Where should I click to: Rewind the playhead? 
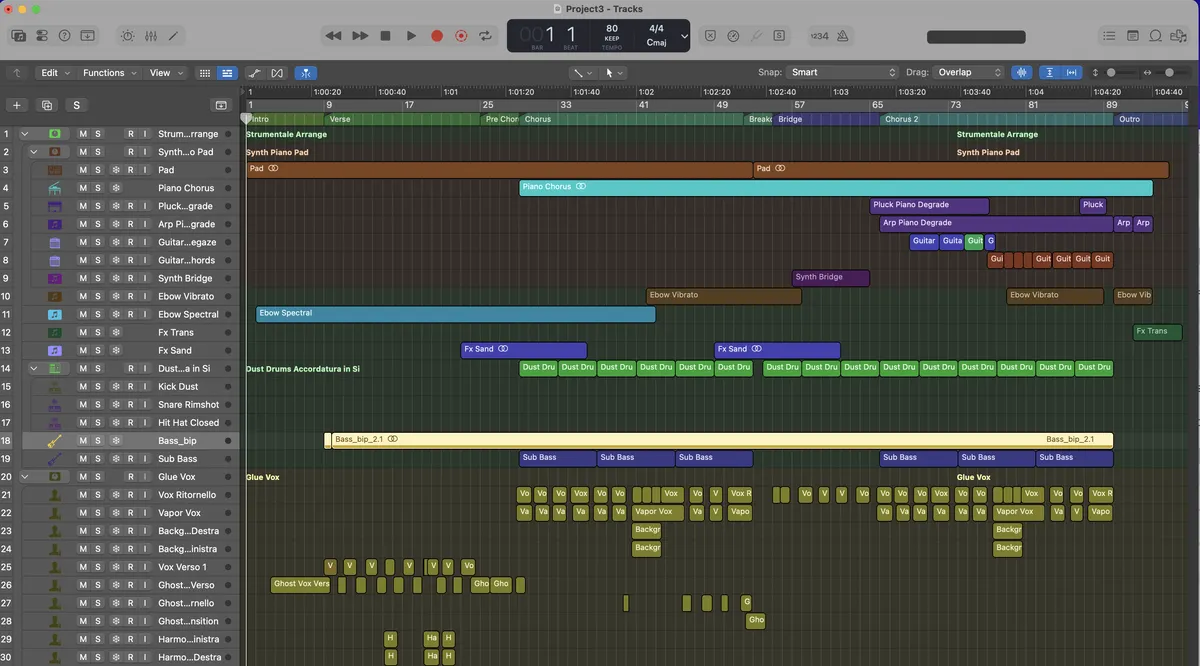(x=333, y=35)
